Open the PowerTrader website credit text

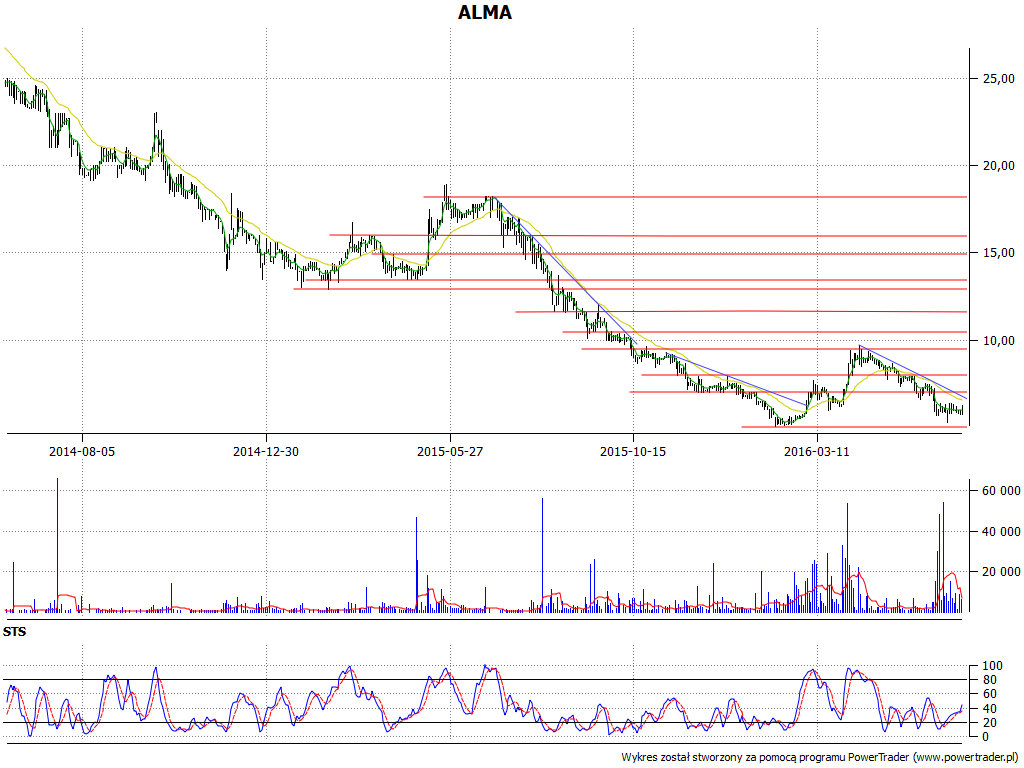point(821,758)
